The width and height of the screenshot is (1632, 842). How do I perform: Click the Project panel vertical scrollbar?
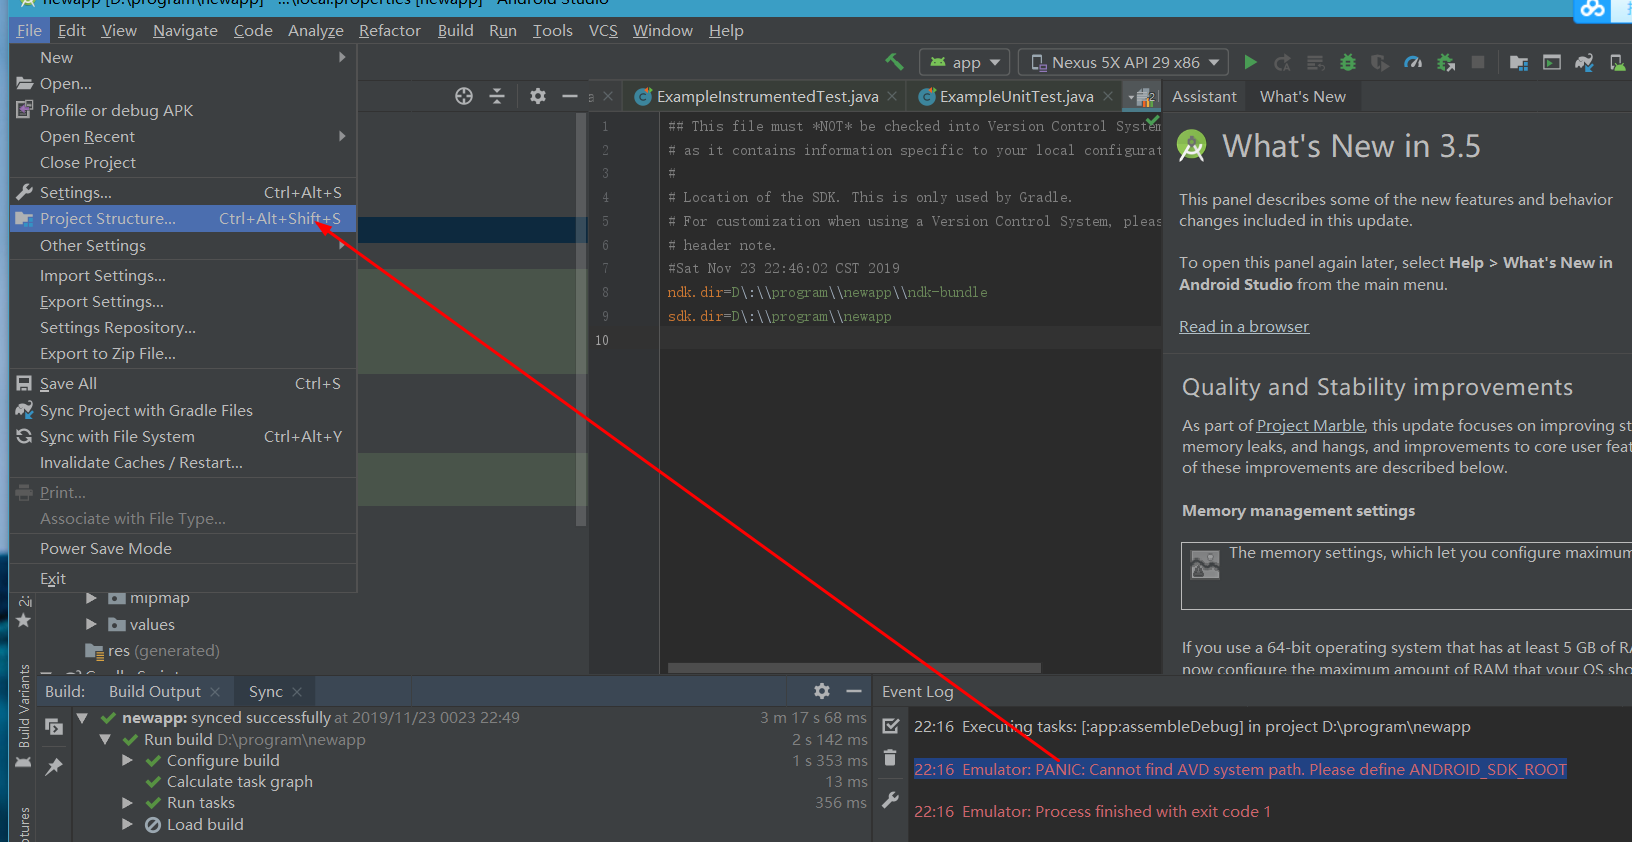[x=581, y=320]
